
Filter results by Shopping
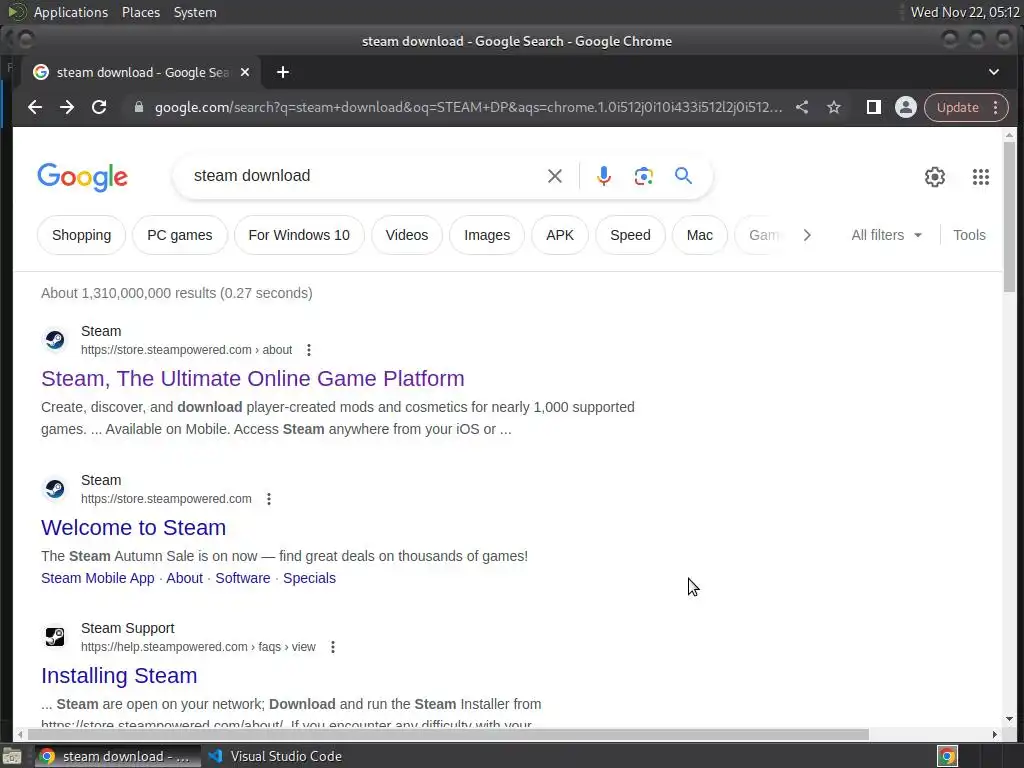click(82, 235)
